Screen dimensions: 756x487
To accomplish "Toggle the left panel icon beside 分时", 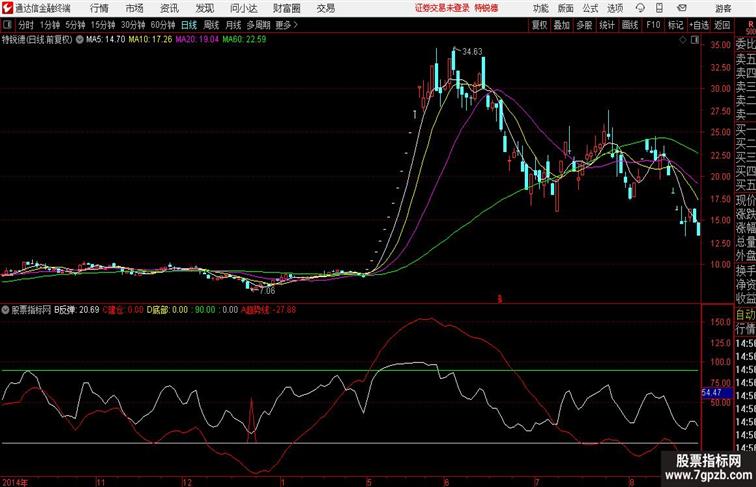I will pyautogui.click(x=7, y=25).
